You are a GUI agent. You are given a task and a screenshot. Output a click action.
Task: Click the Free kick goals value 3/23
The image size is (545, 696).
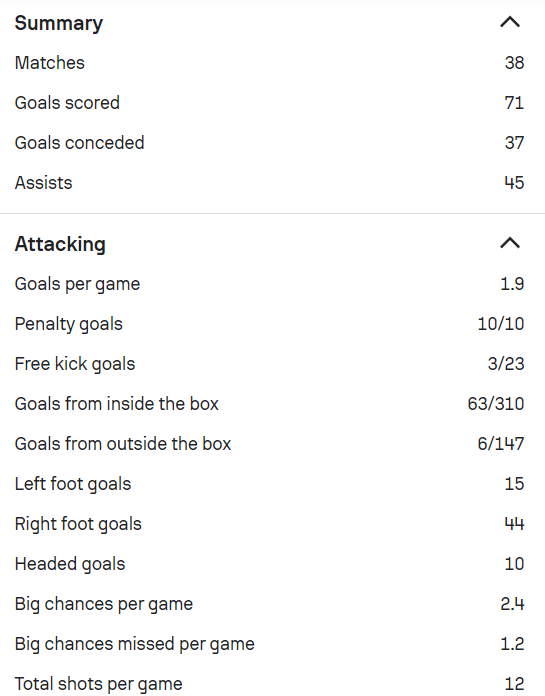coord(506,364)
